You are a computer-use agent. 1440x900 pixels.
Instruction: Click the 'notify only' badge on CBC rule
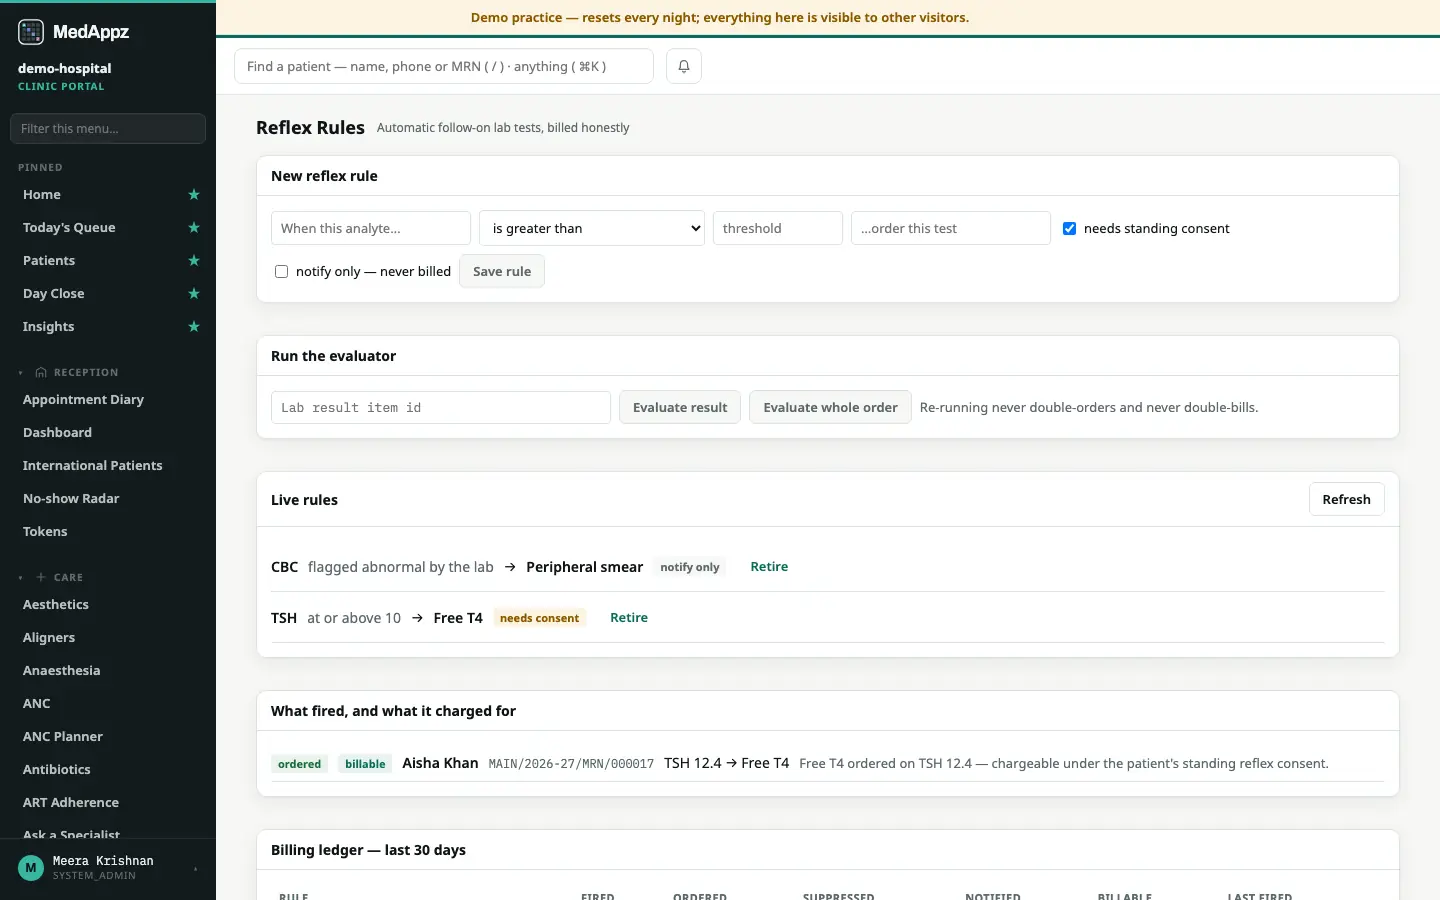point(690,567)
